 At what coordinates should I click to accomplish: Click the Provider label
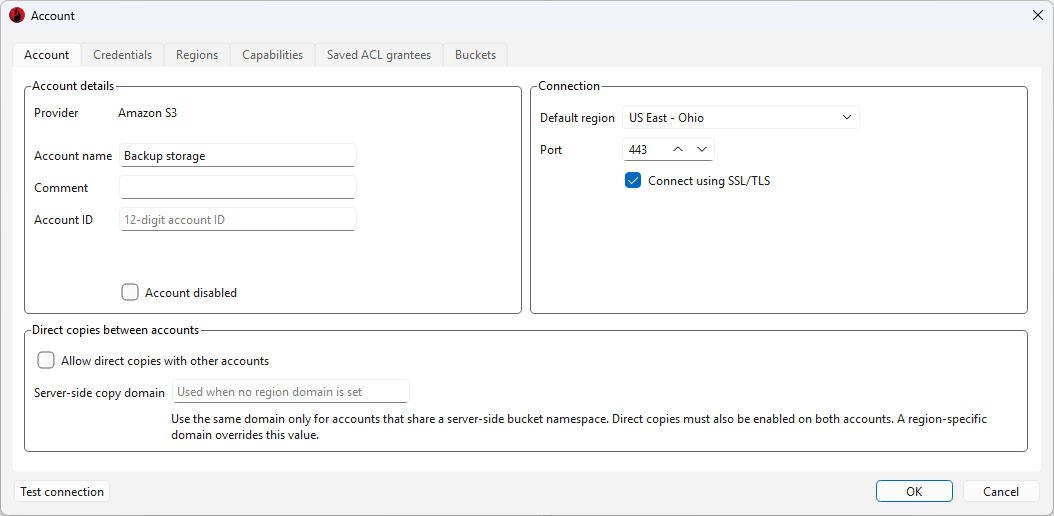pos(56,113)
